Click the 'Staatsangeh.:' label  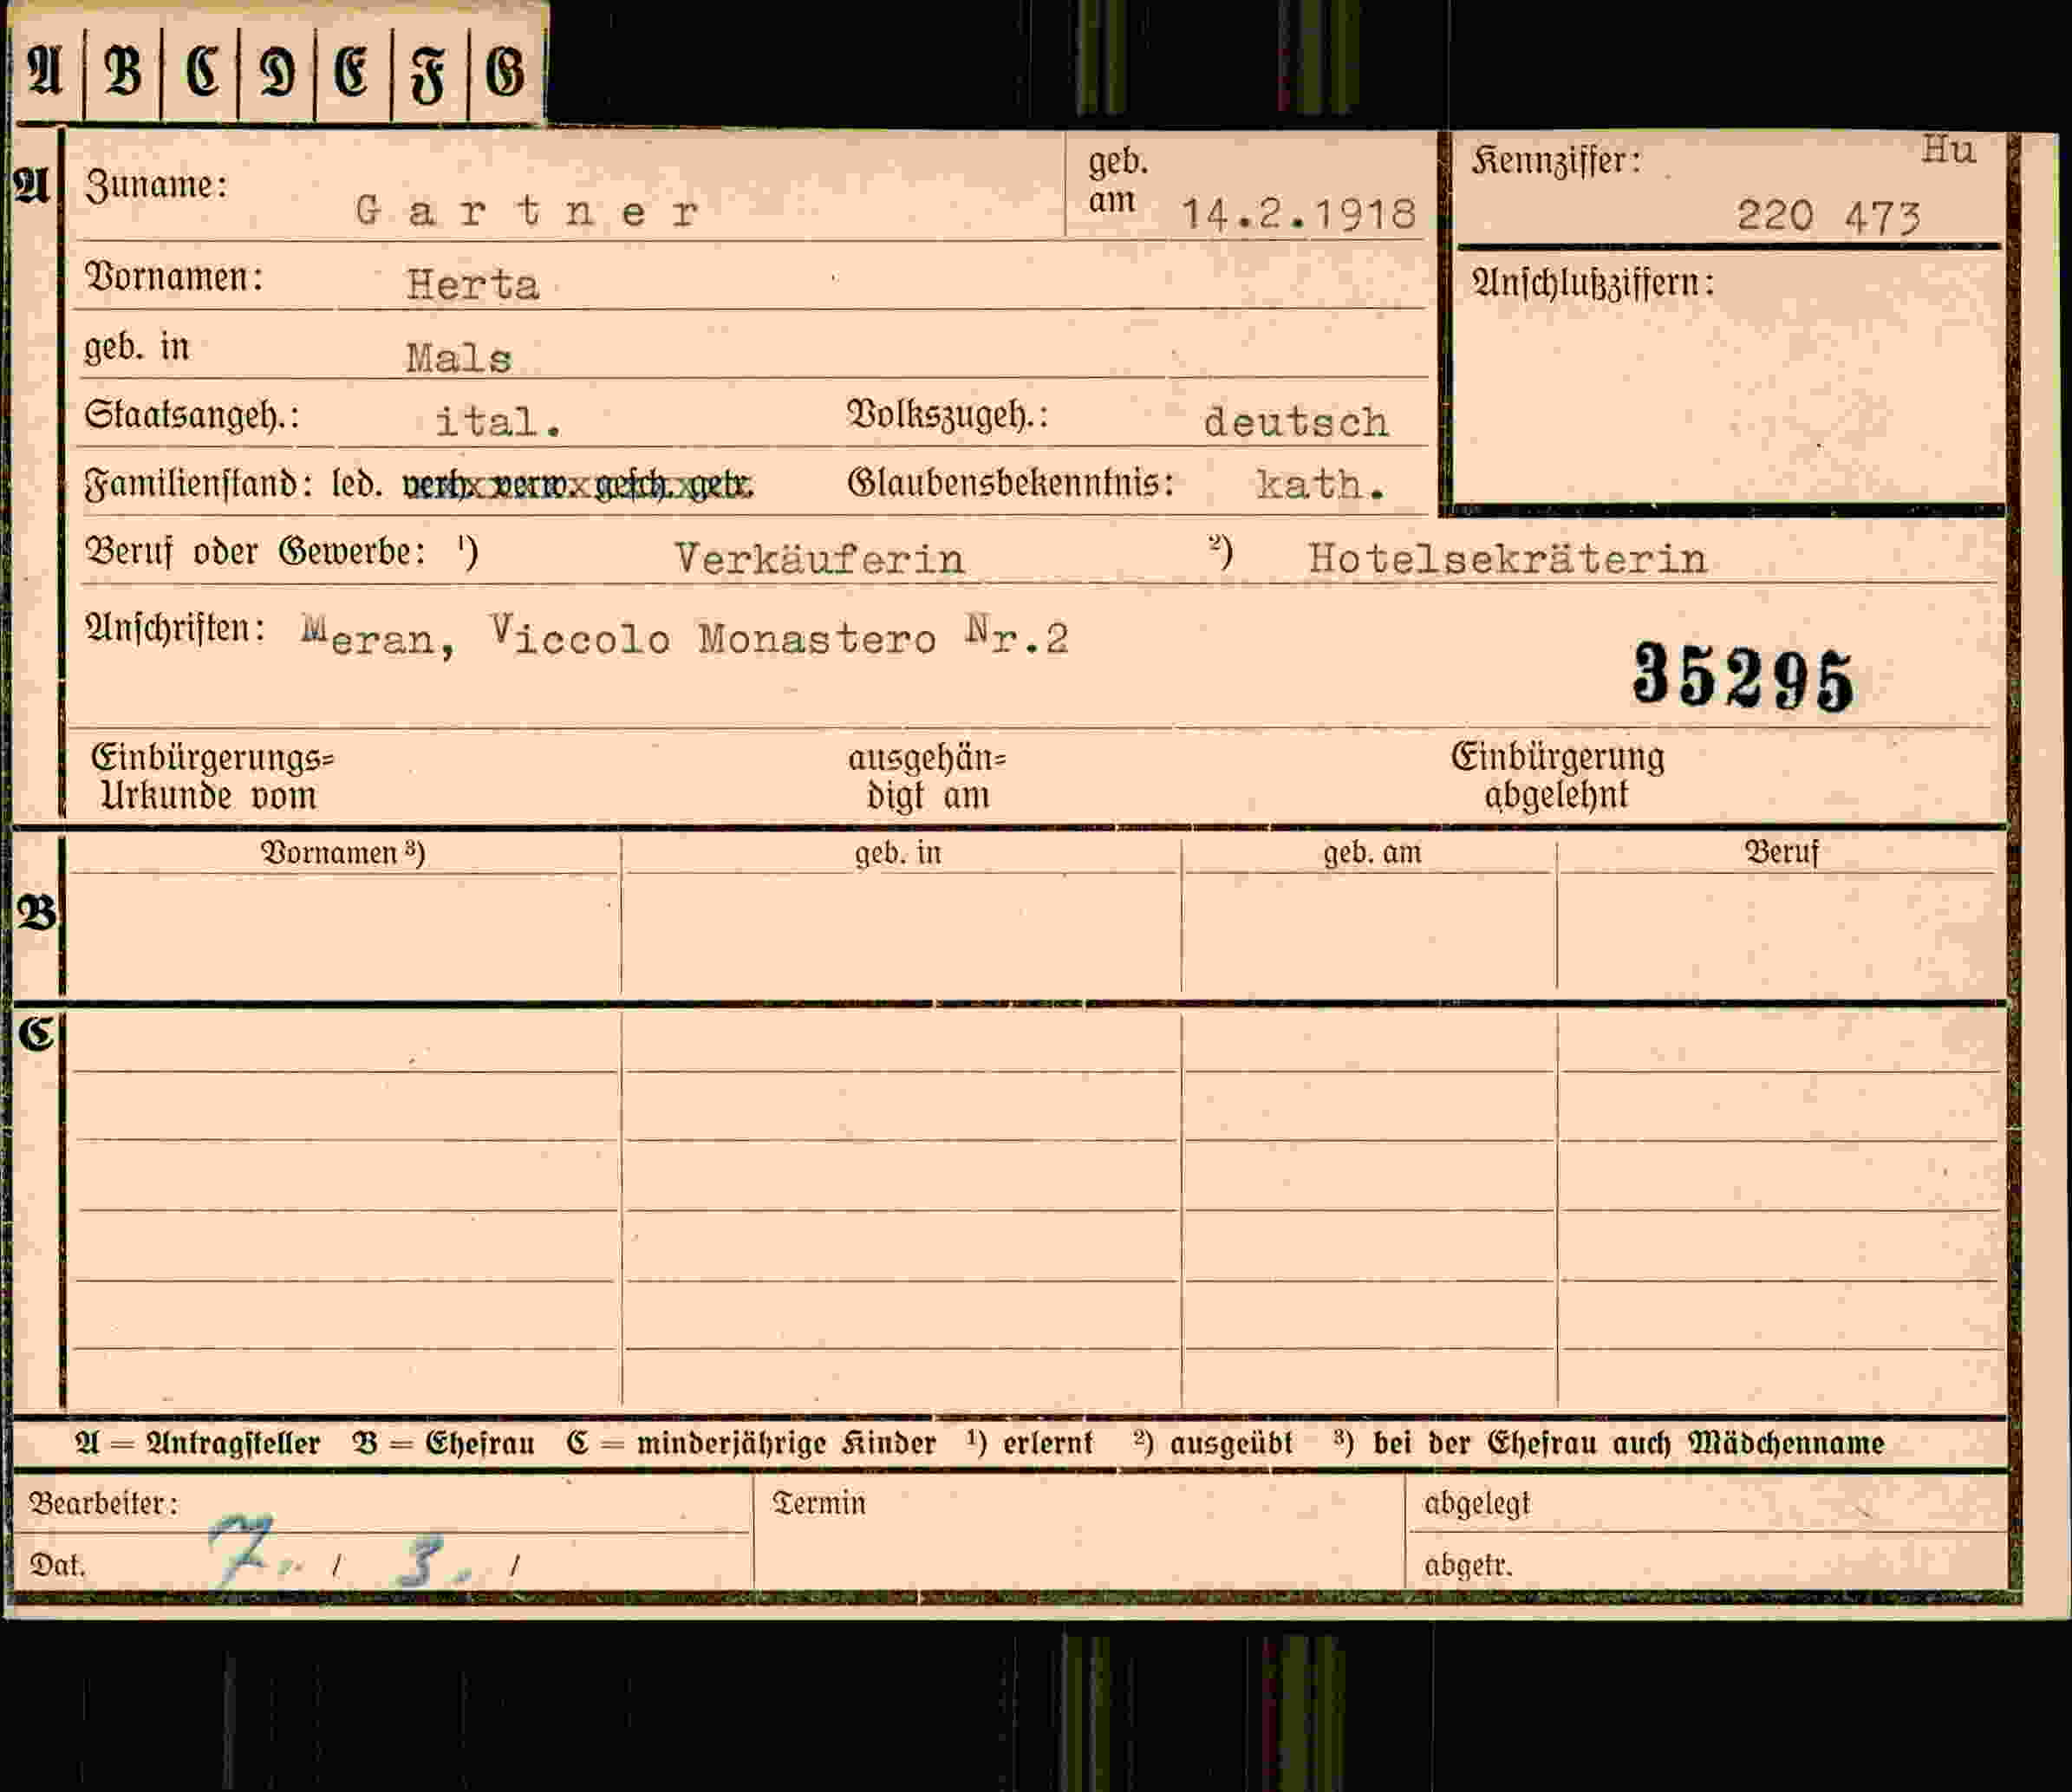[192, 415]
